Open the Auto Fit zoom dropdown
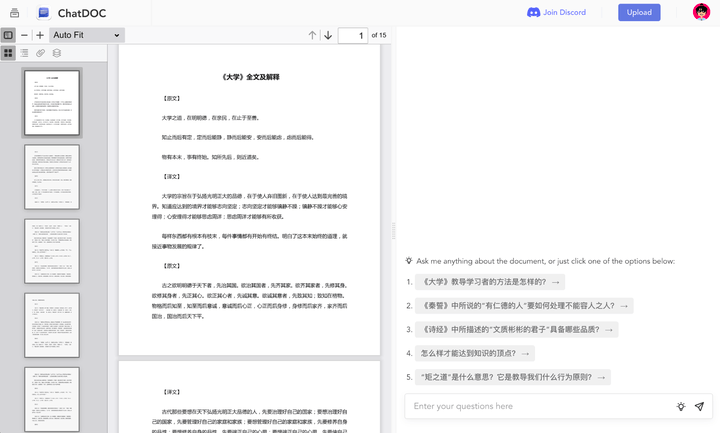 [x=86, y=35]
